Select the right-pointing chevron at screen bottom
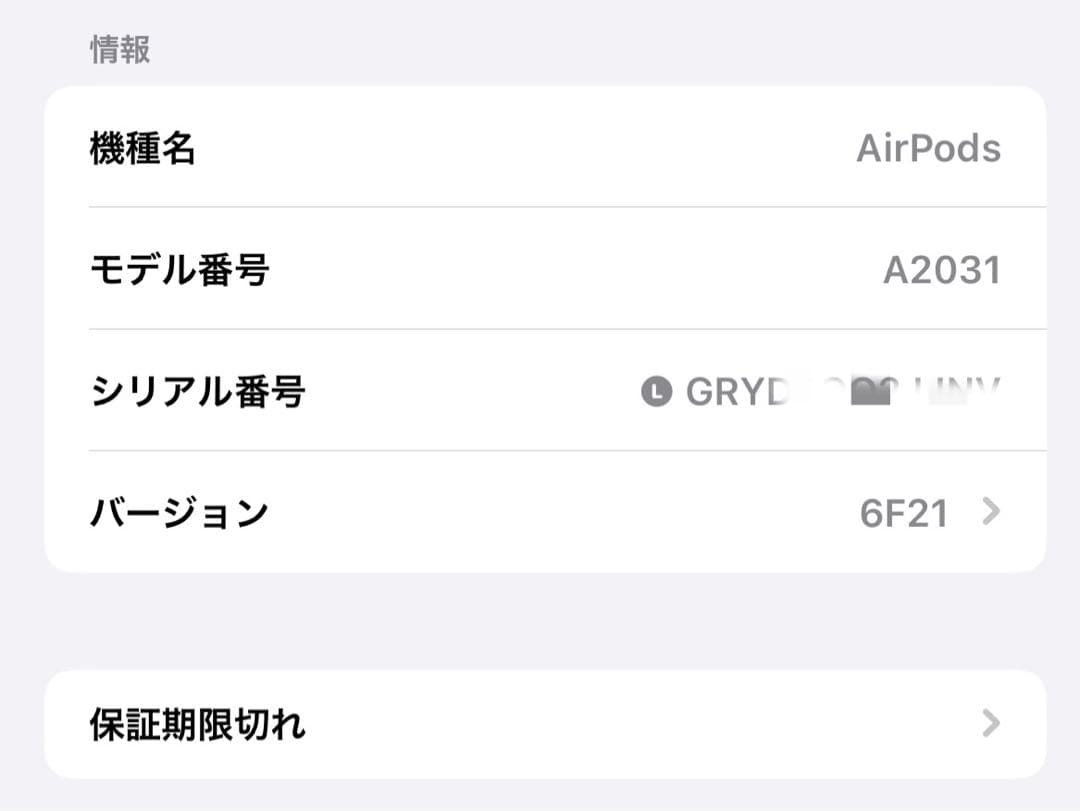The image size is (1080, 811). click(x=987, y=723)
